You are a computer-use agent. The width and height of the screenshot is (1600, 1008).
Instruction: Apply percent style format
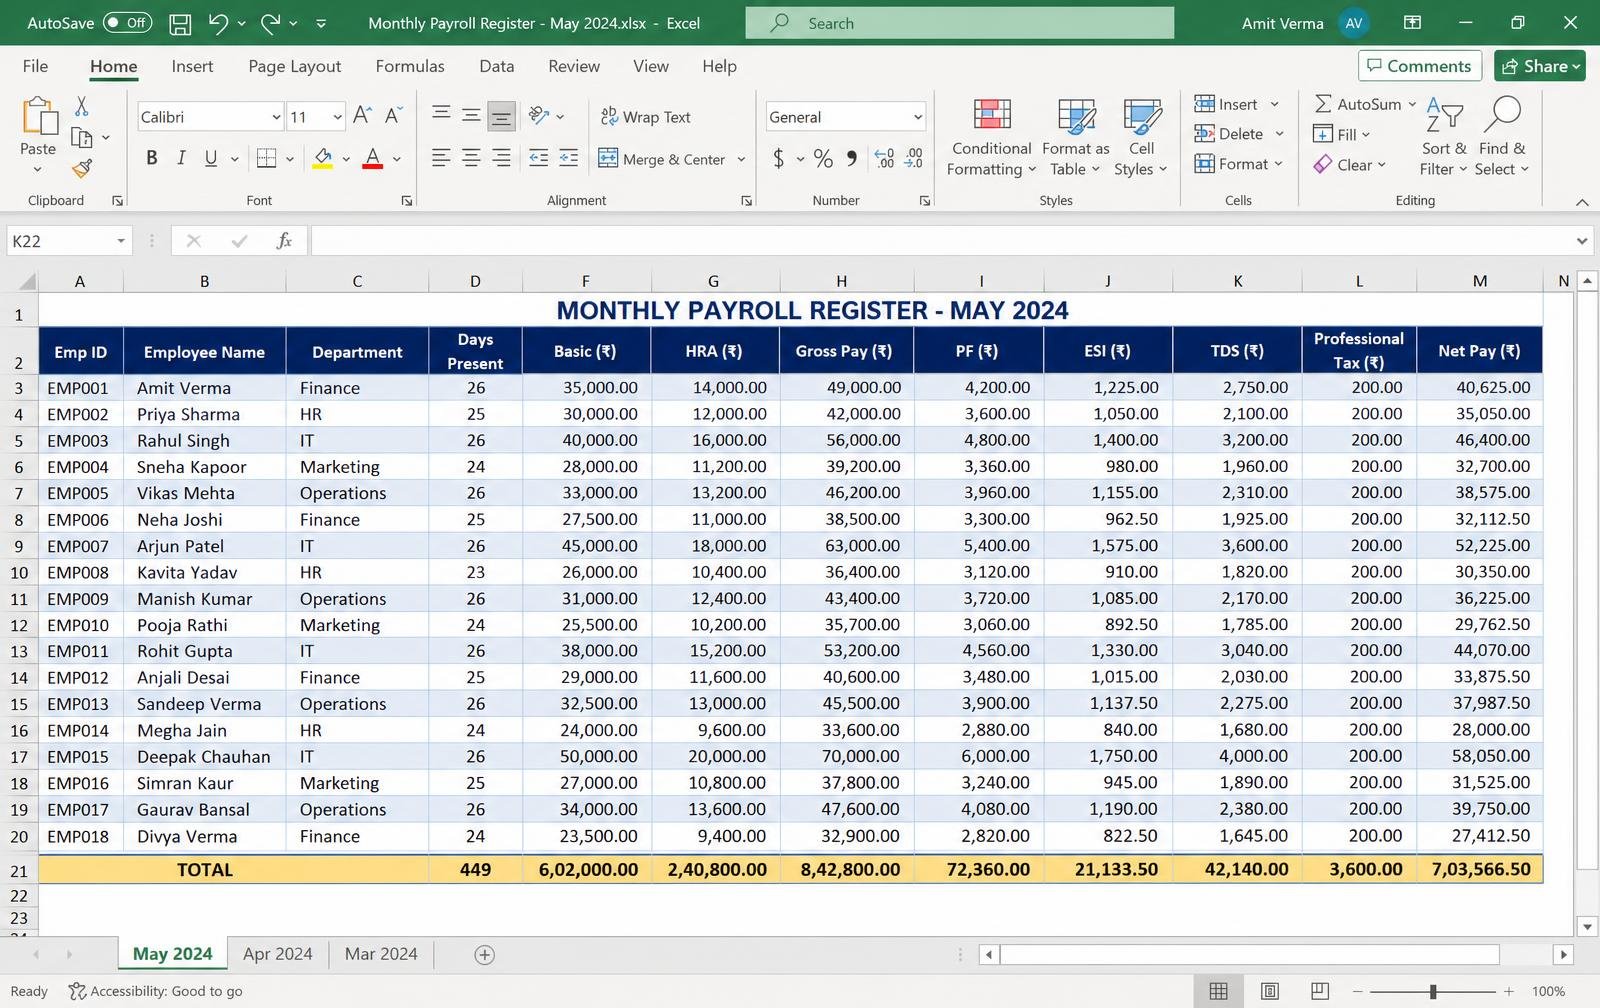[x=823, y=158]
